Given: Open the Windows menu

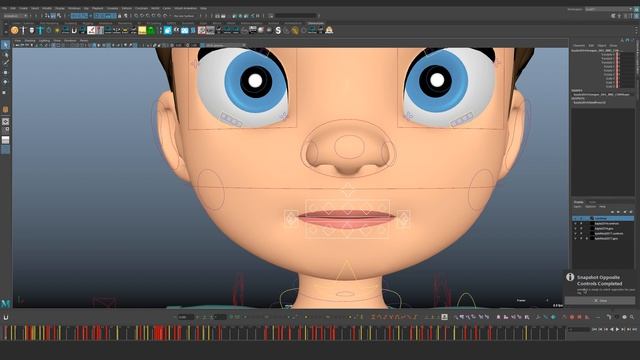Looking at the screenshot, I should point(74,8).
